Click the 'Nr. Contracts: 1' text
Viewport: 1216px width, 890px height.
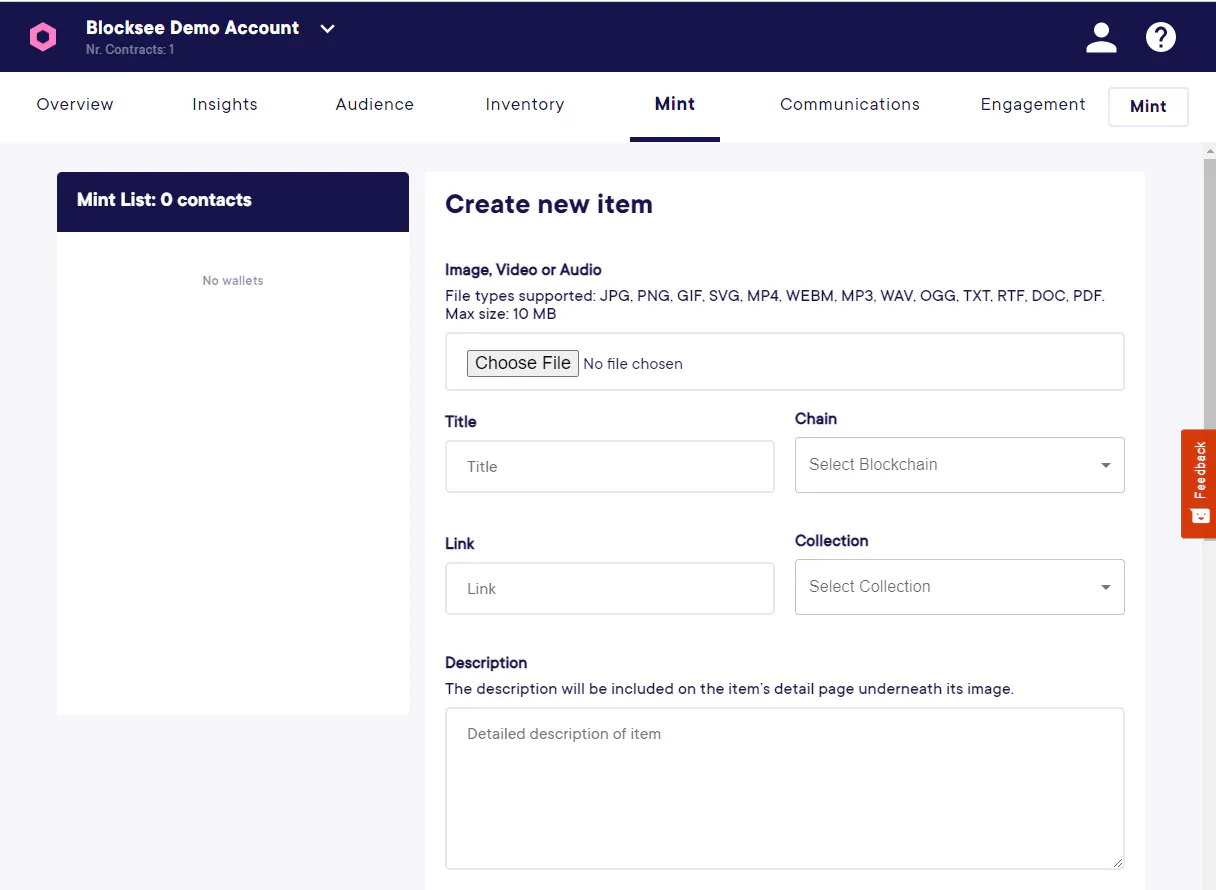click(x=130, y=50)
